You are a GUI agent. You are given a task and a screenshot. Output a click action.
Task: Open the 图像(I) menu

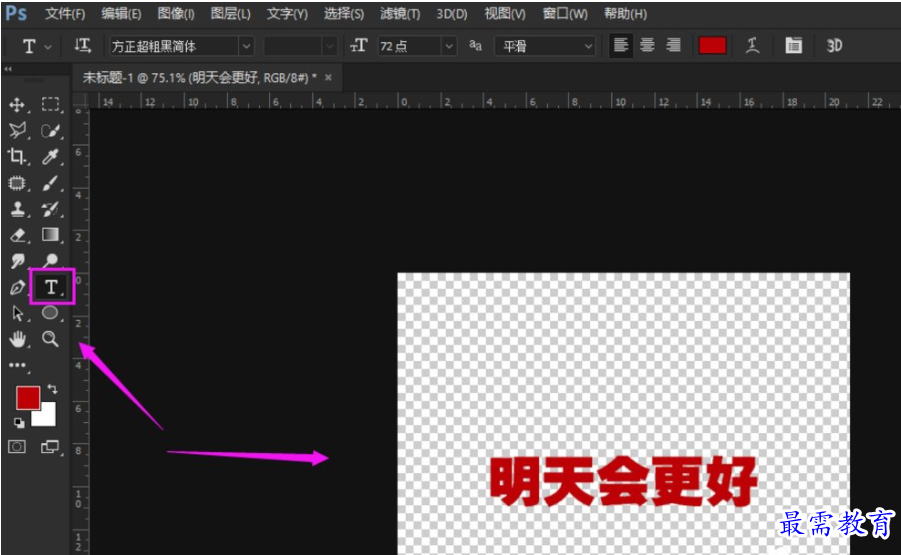click(x=176, y=14)
